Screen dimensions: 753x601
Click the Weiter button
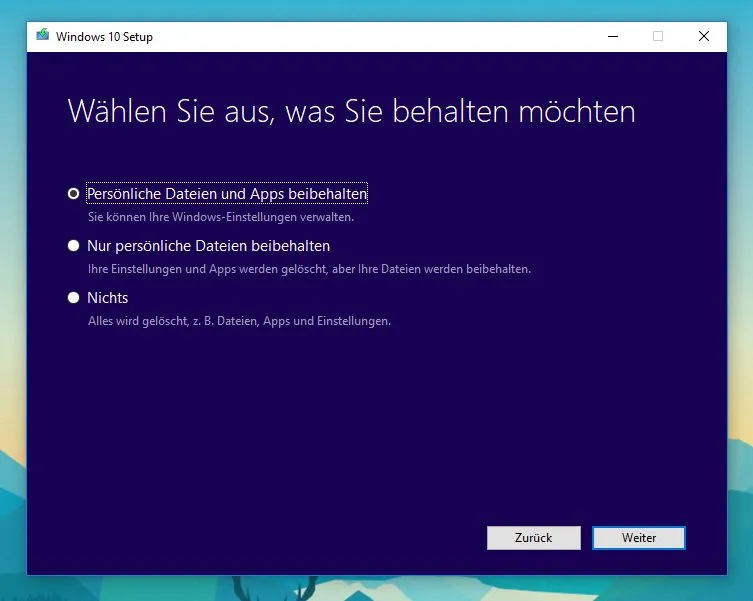[x=638, y=538]
